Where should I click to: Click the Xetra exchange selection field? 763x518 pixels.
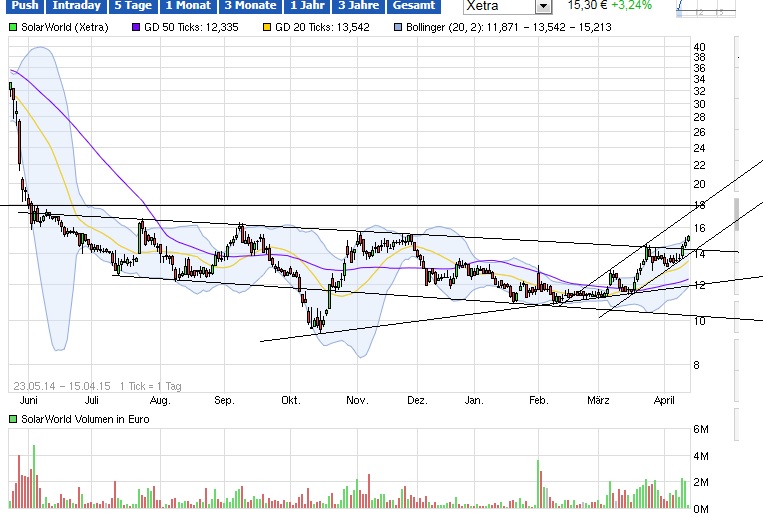[x=507, y=6]
